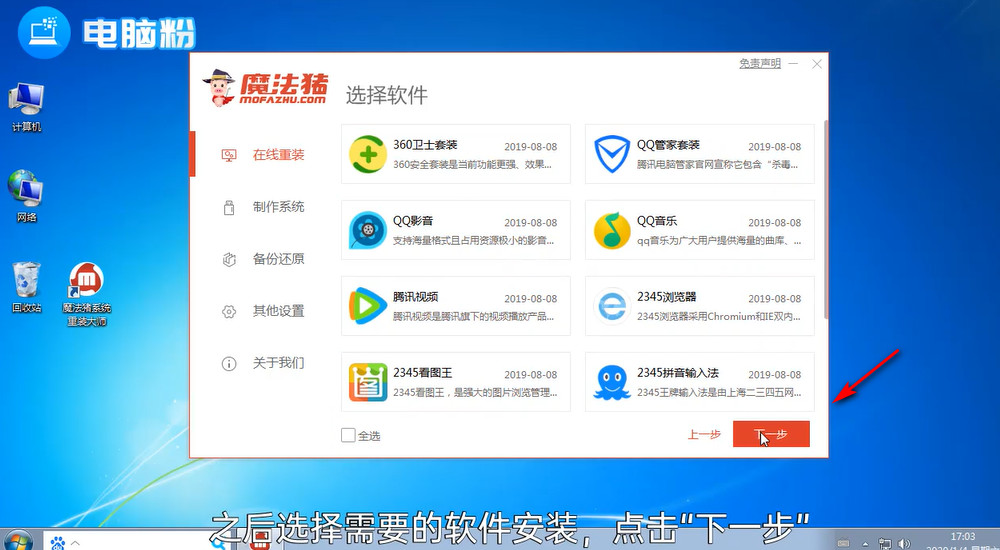
Task: Check the 全选 checkbox
Action: pyautogui.click(x=348, y=435)
